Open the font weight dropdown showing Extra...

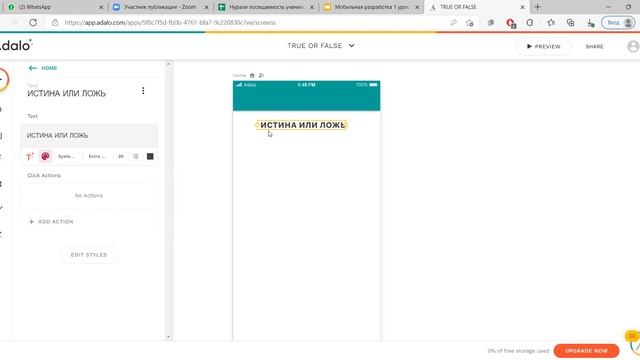(x=97, y=156)
